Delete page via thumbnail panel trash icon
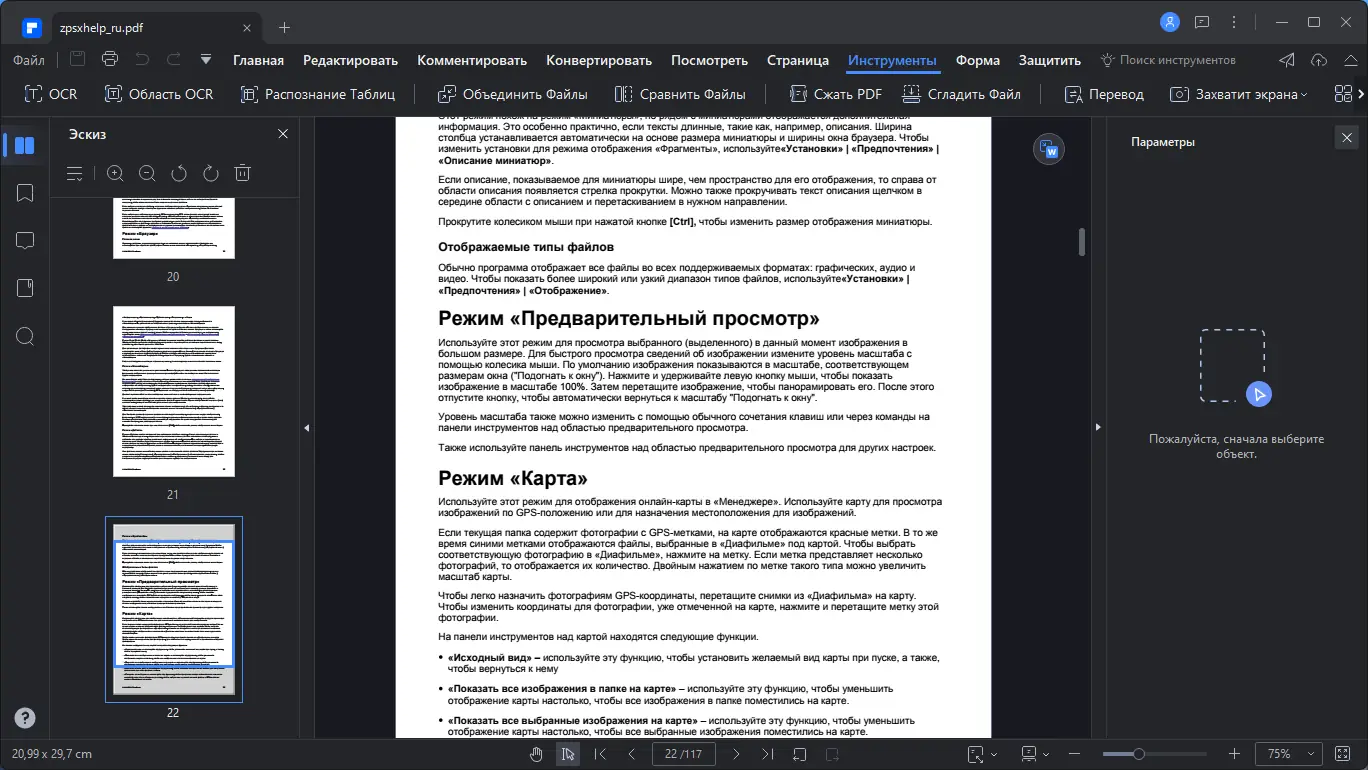 [x=242, y=172]
